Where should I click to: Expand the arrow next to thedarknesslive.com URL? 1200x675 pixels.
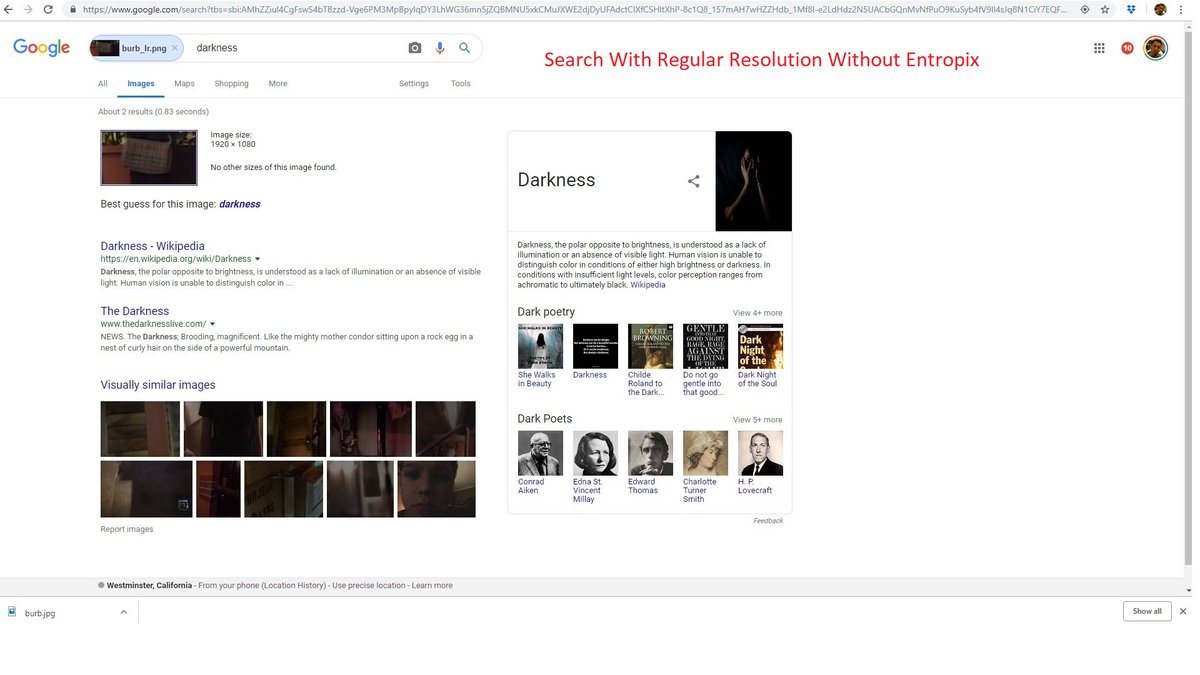[212, 324]
